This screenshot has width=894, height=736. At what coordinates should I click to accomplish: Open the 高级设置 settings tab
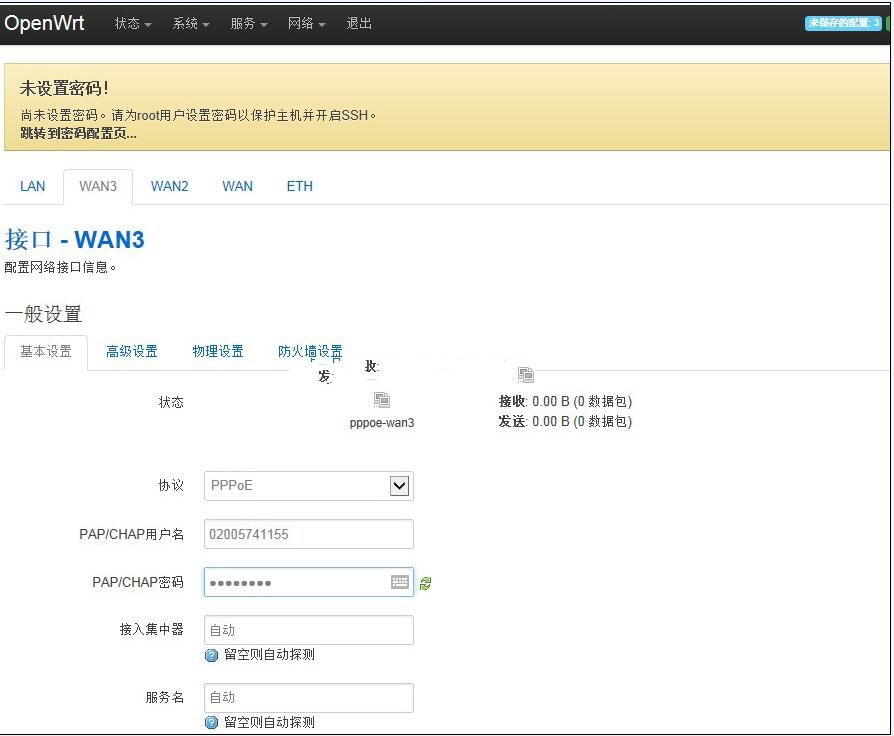(132, 351)
